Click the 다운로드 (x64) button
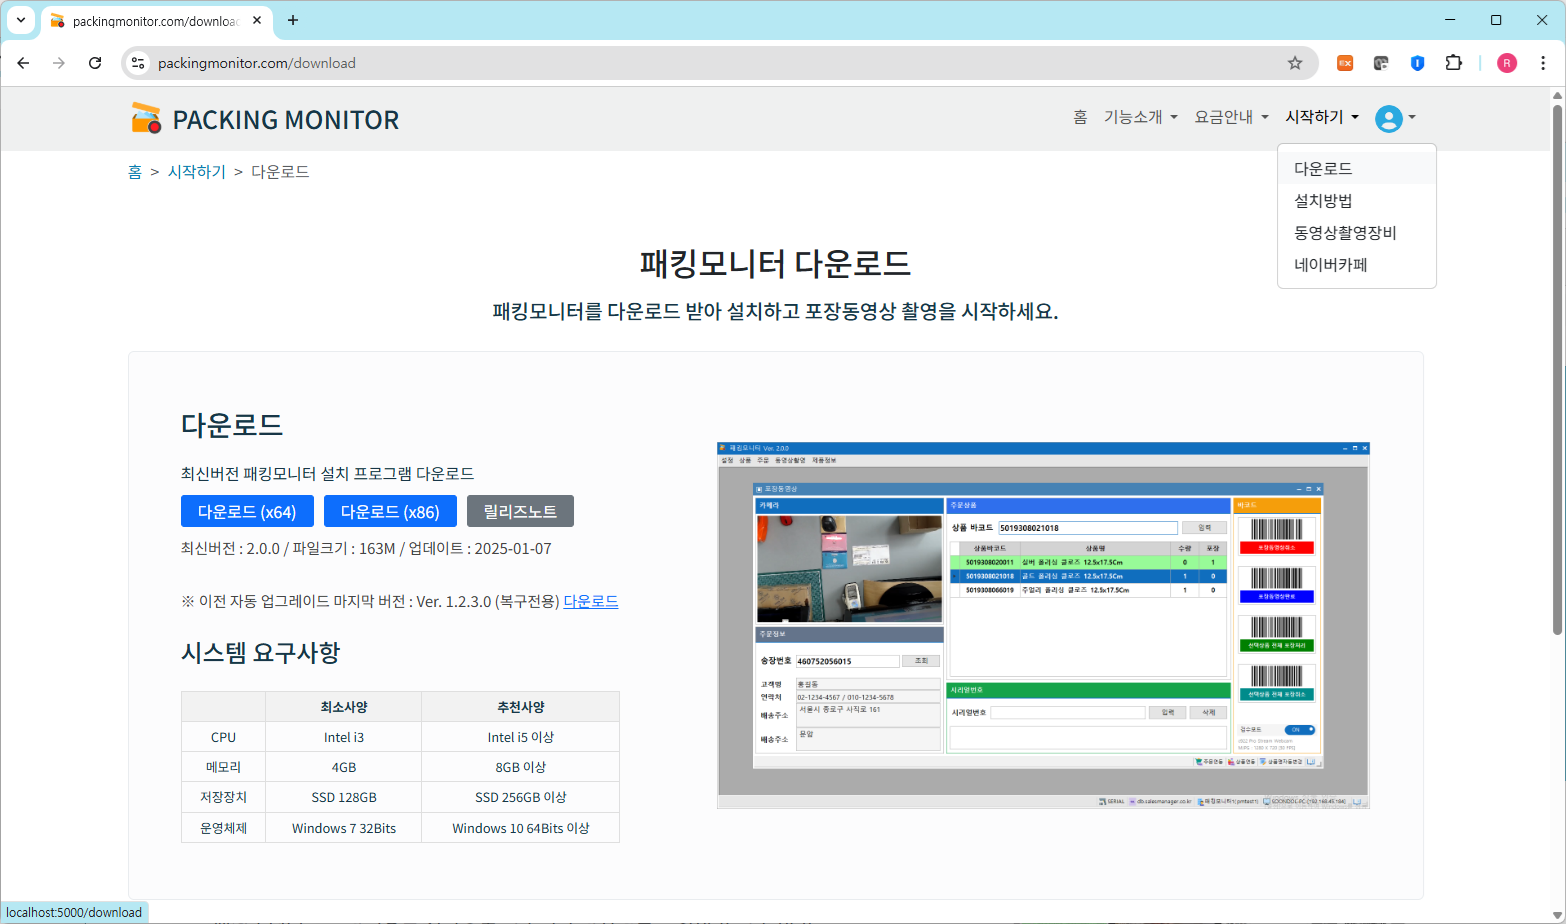Screen dimensions: 1566x924 pyautogui.click(x=247, y=511)
